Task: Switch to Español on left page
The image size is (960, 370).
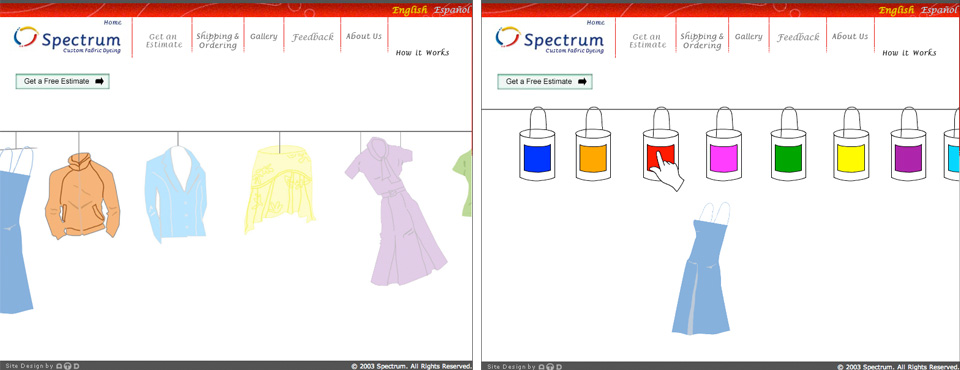Action: 452,10
